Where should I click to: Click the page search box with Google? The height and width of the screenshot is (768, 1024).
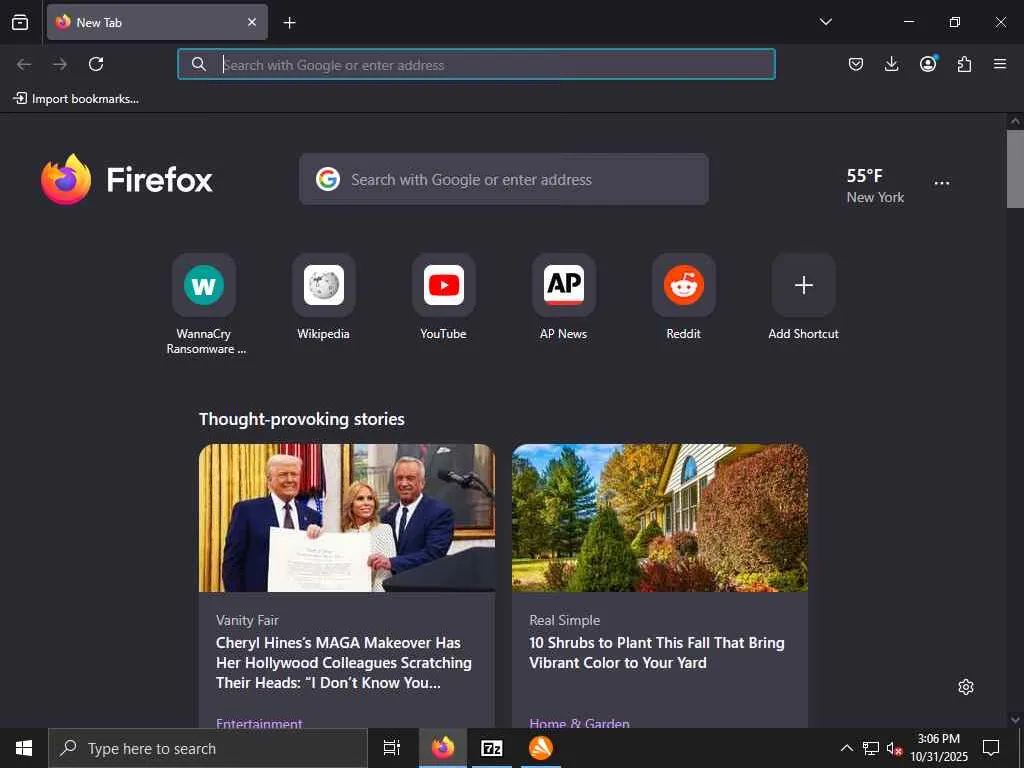click(504, 179)
